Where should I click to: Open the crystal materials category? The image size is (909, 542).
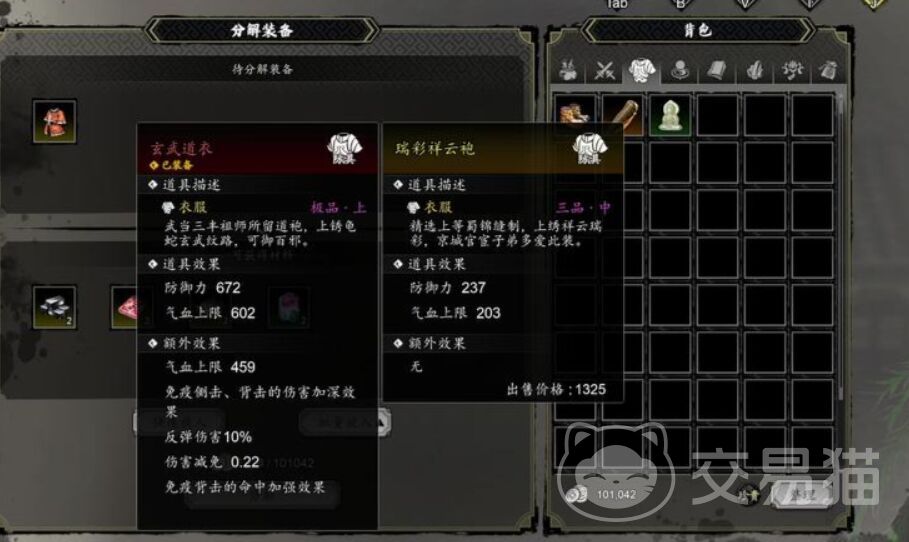754,71
